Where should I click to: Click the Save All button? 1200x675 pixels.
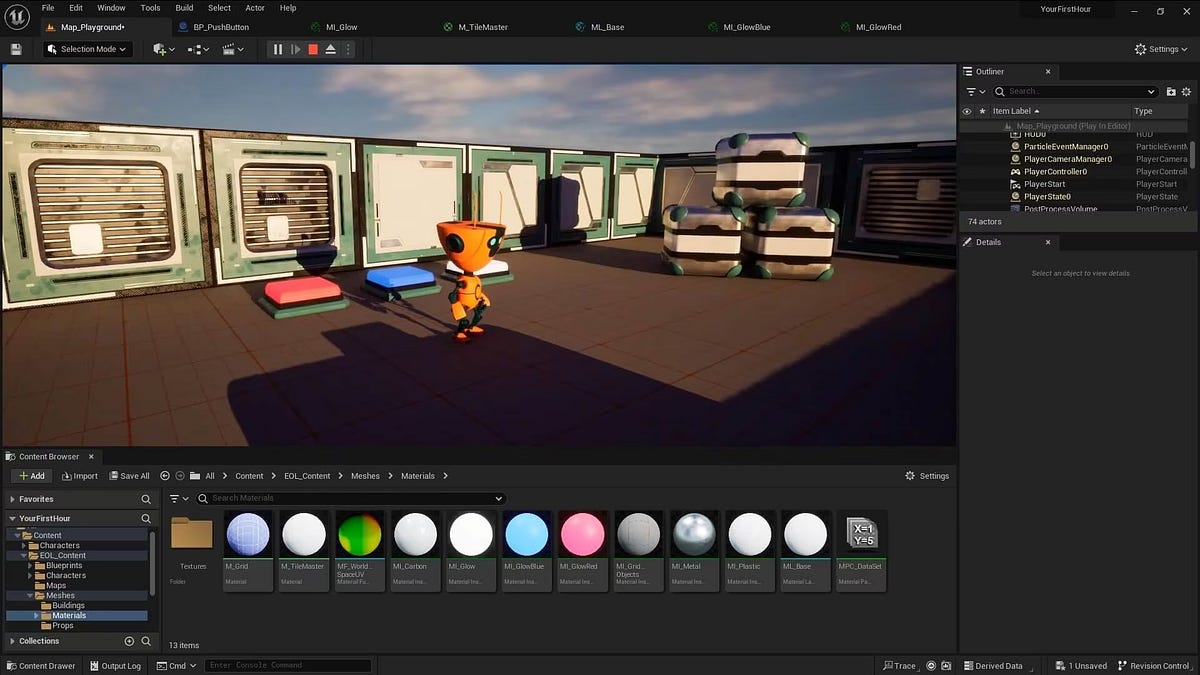[x=129, y=476]
